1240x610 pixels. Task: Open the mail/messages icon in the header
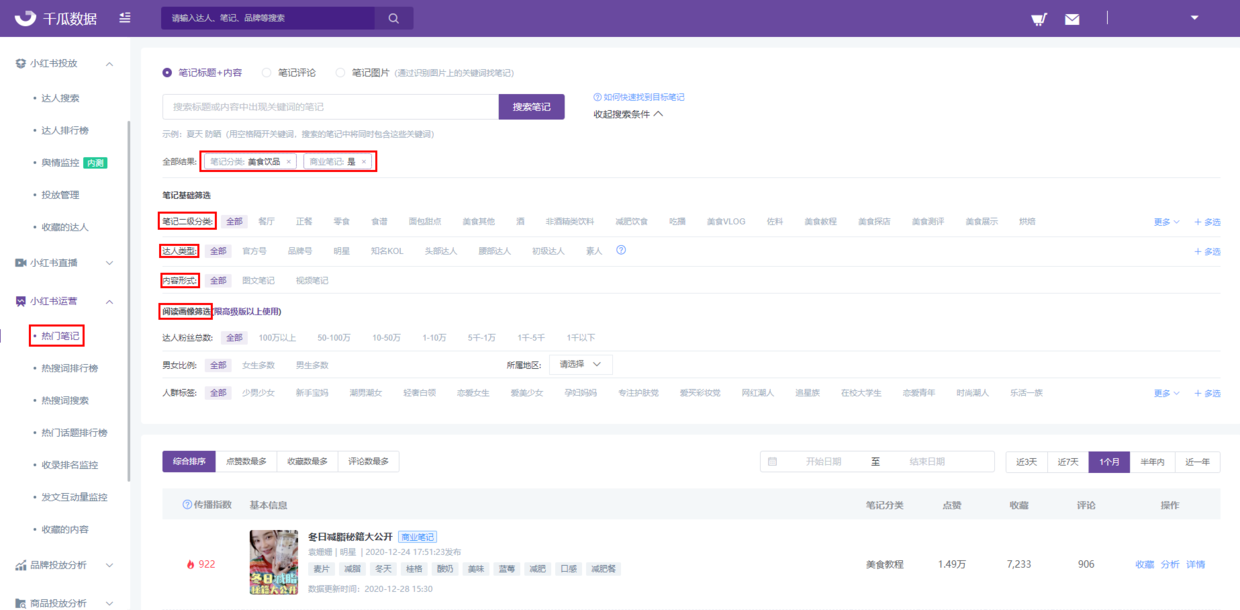click(x=1072, y=18)
